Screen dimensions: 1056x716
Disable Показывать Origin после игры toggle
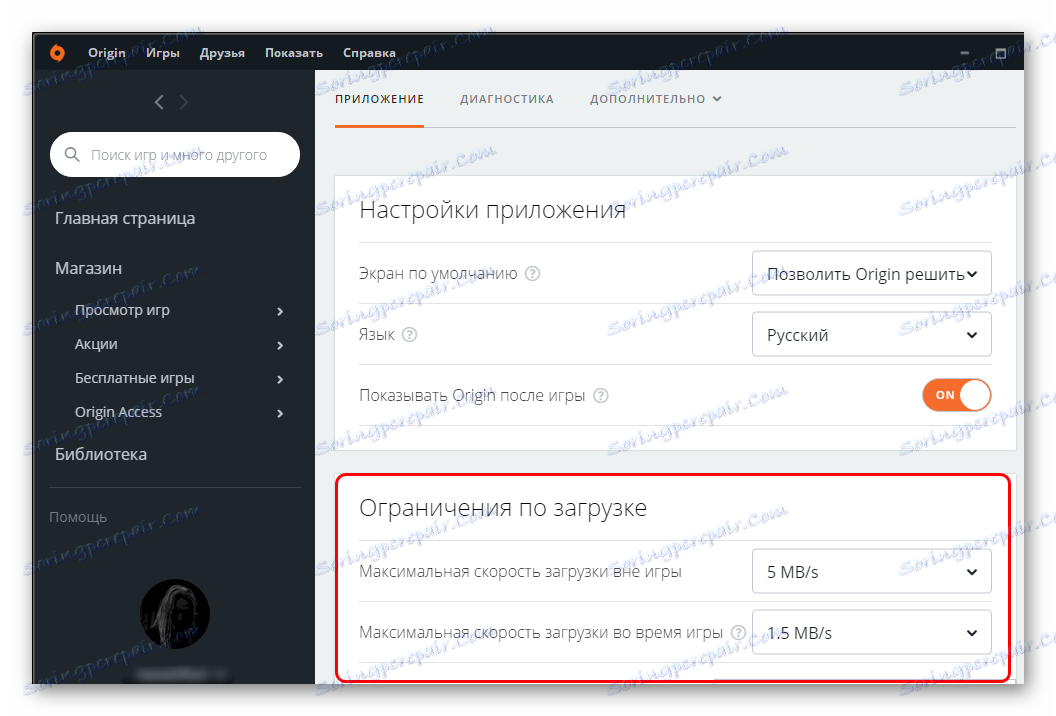[x=956, y=395]
